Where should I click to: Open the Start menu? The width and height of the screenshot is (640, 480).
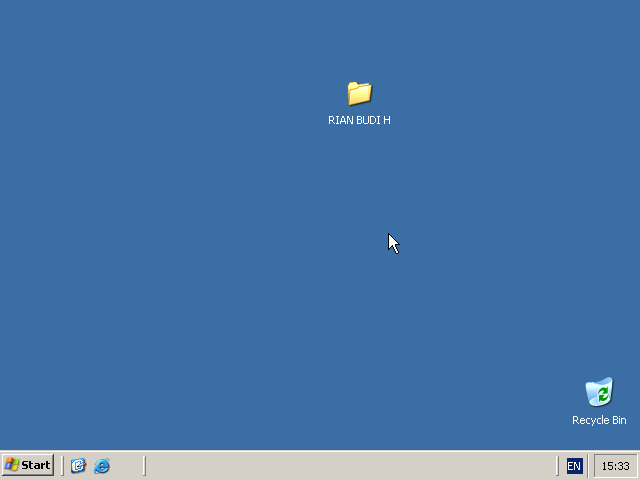pos(28,465)
